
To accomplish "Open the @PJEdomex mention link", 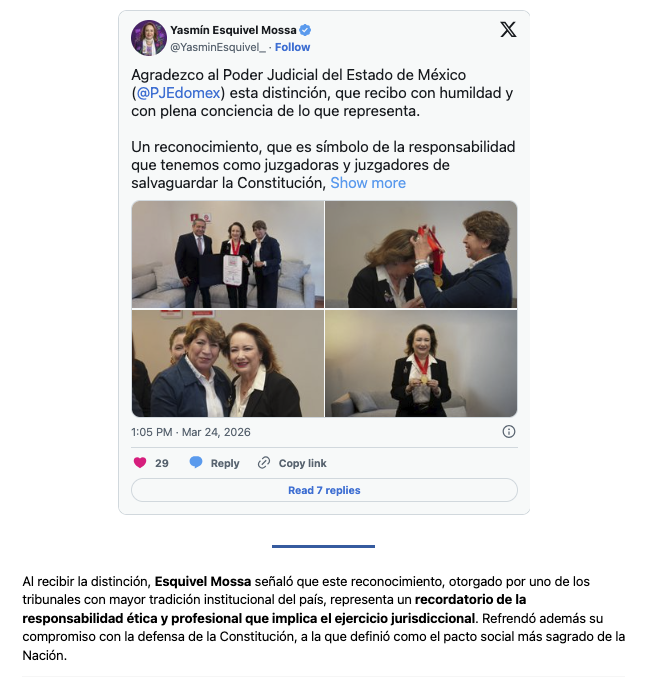I will pos(179,93).
